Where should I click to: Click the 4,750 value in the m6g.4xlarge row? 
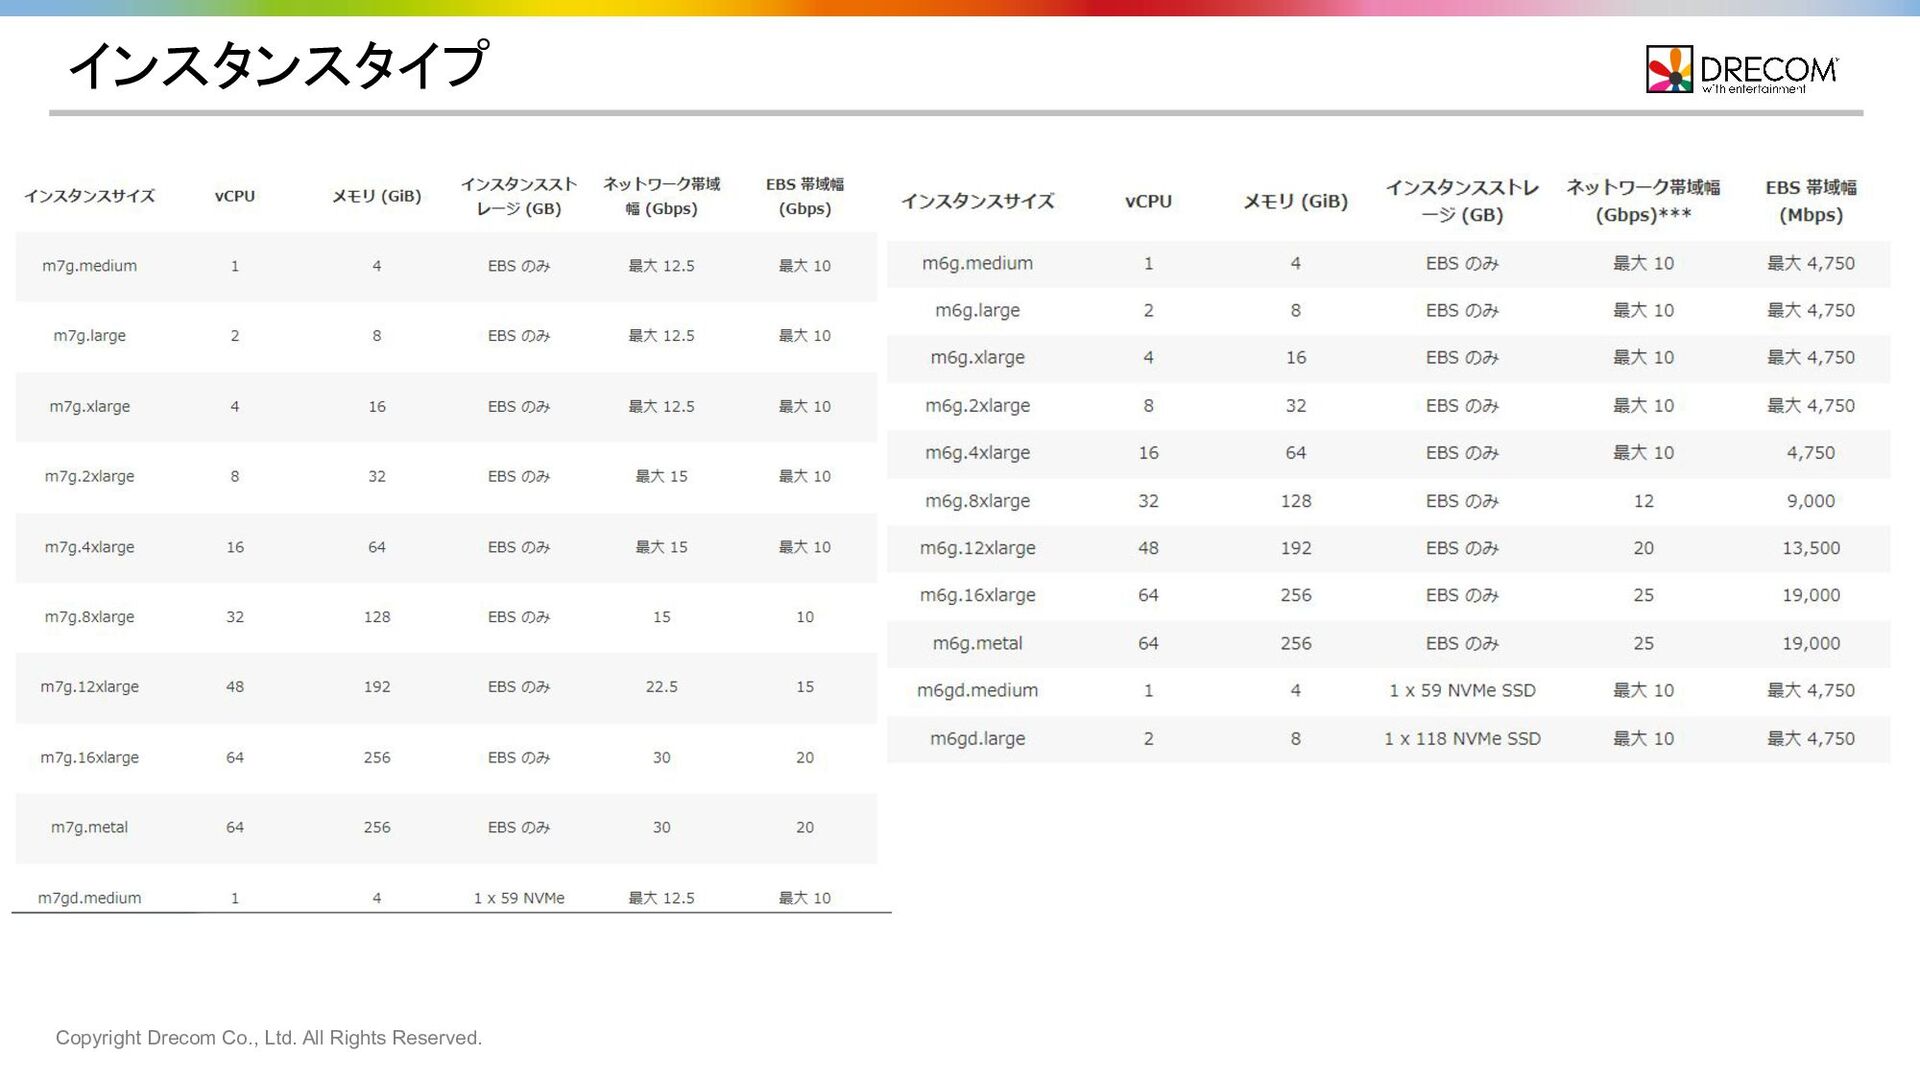[x=1810, y=452]
